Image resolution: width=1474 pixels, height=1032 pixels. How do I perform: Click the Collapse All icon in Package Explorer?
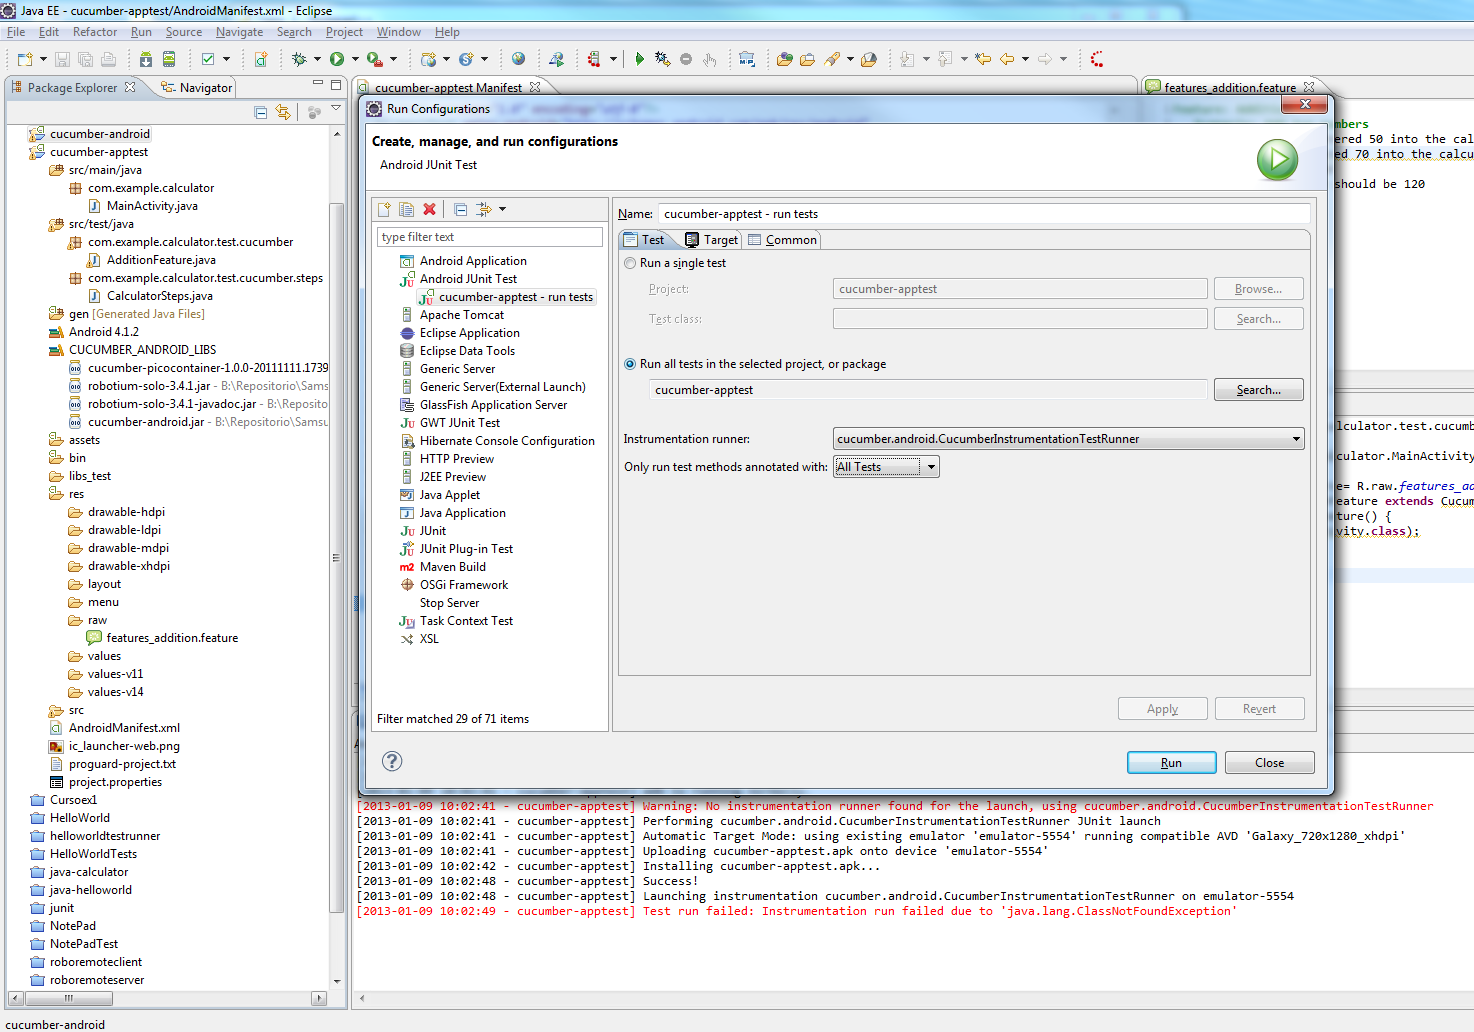[x=261, y=112]
